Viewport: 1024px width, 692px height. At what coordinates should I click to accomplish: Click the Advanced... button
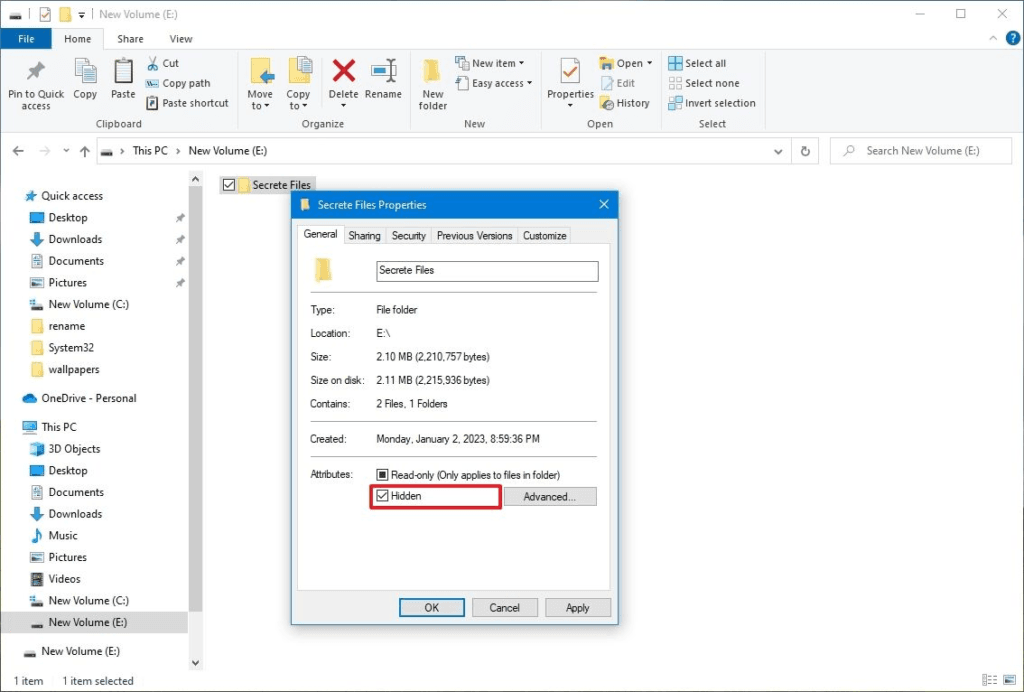point(549,497)
